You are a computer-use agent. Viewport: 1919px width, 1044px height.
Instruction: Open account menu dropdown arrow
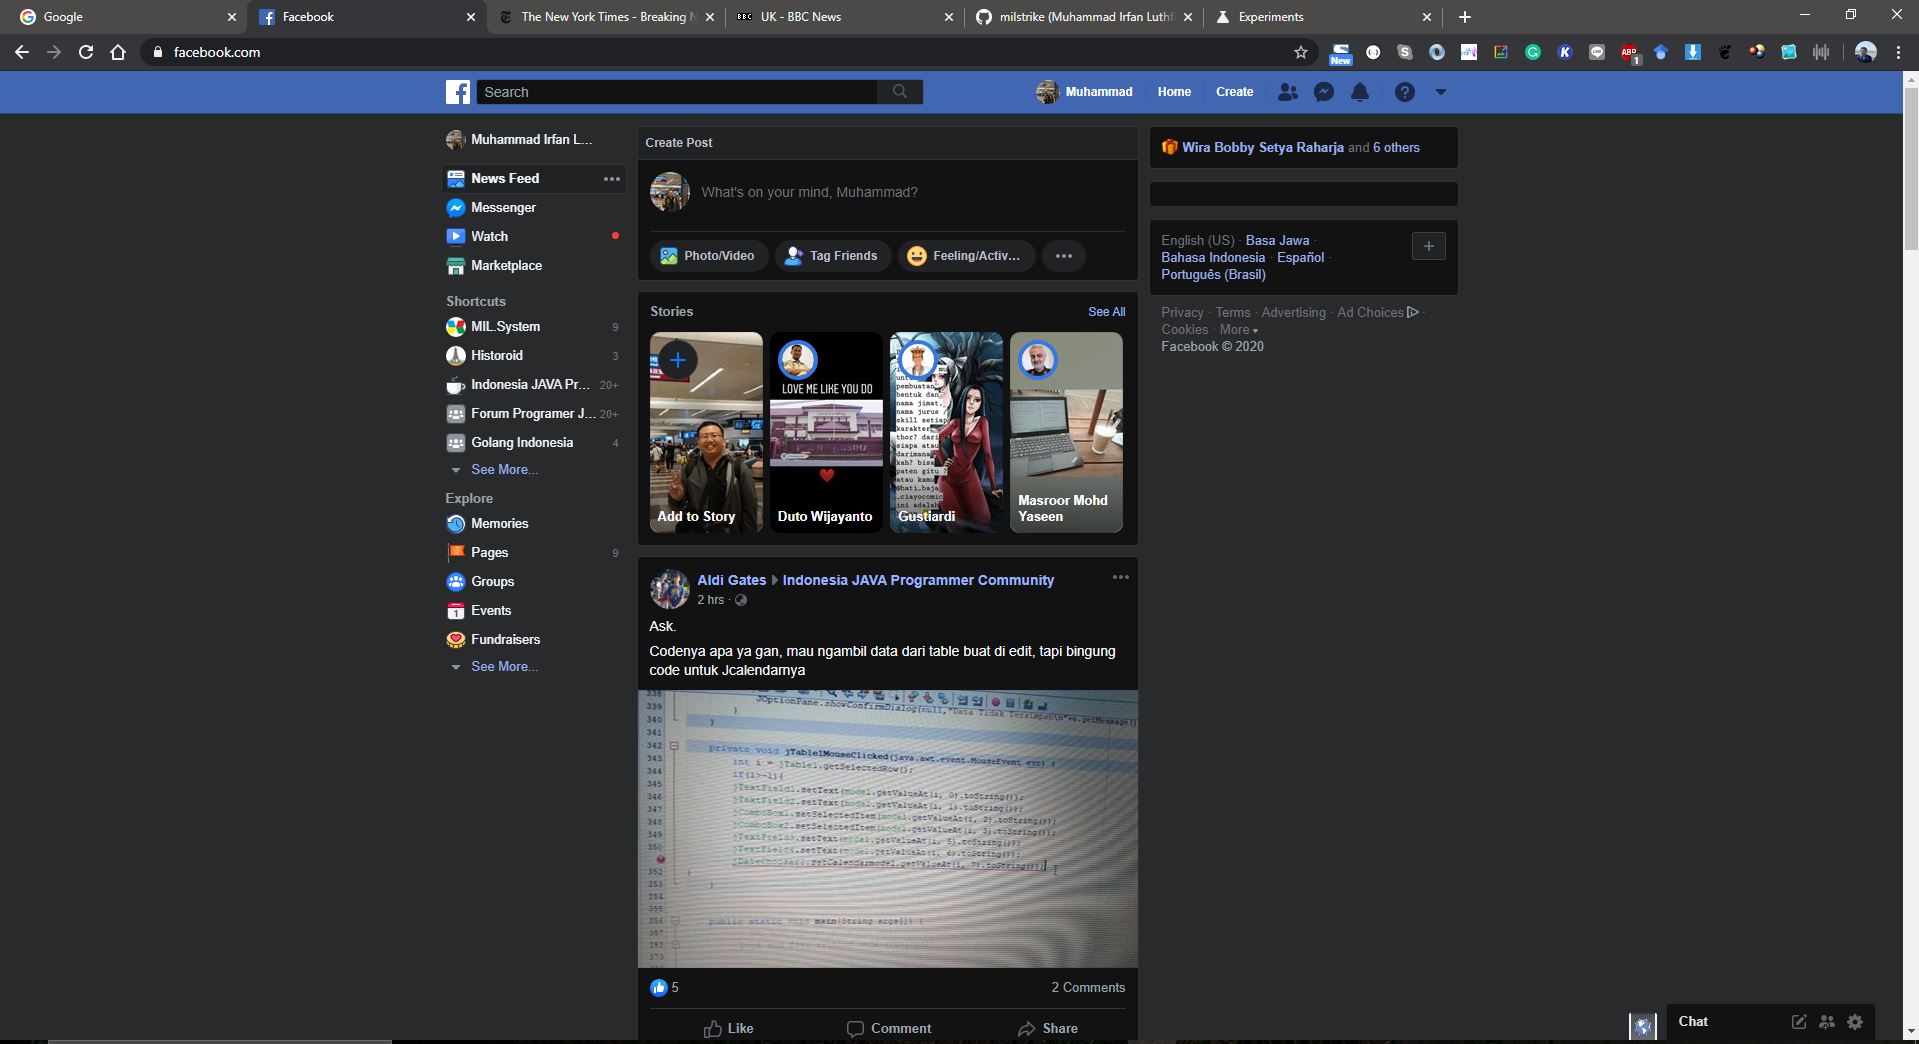[x=1441, y=92]
